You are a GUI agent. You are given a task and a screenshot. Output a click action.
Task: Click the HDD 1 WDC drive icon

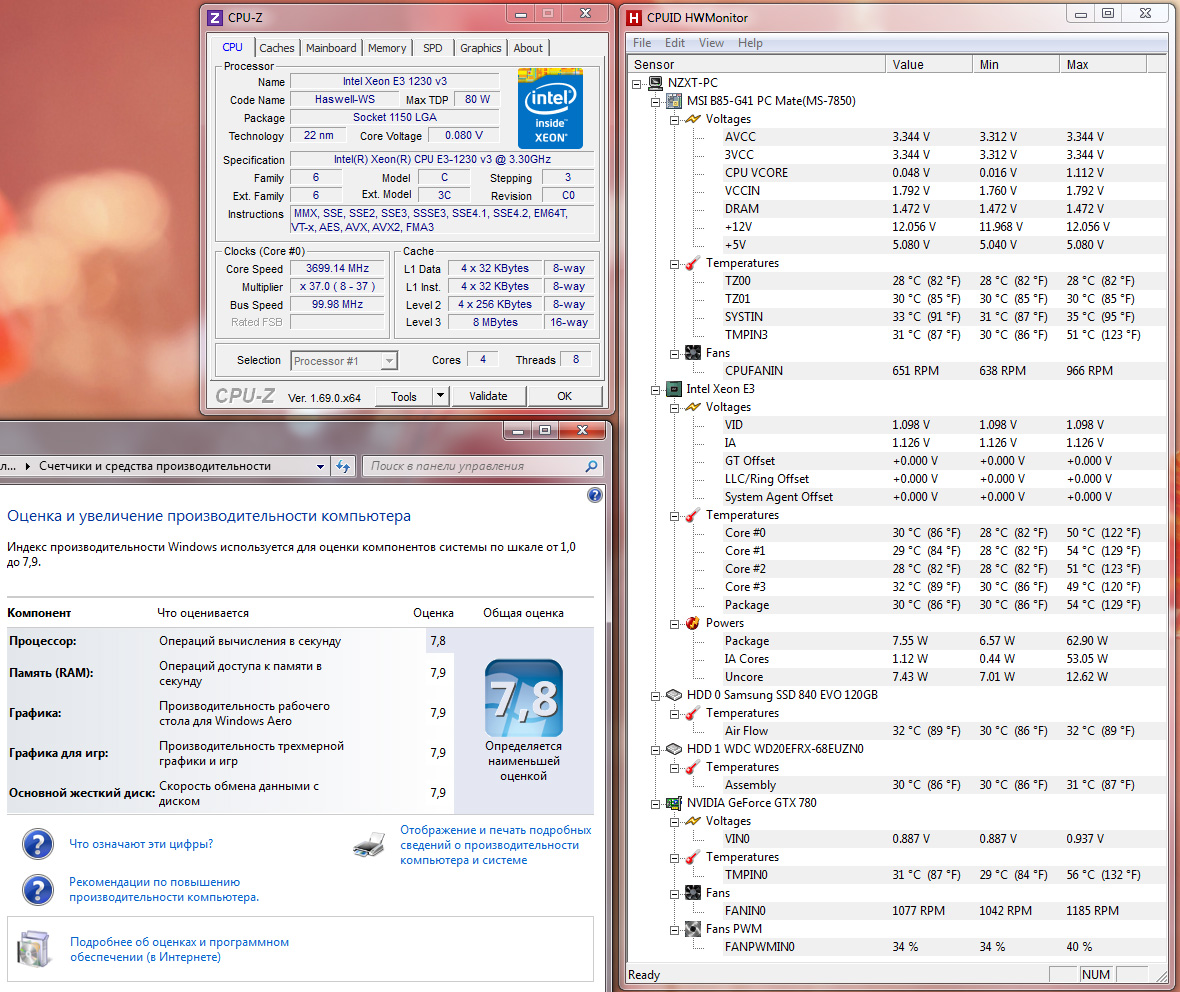pyautogui.click(x=674, y=749)
